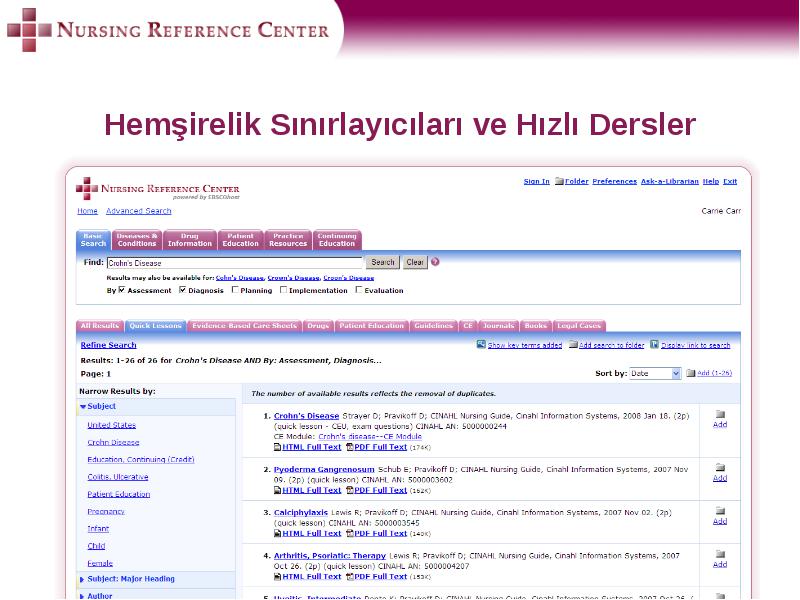
Task: Click the Search button
Action: point(383,262)
